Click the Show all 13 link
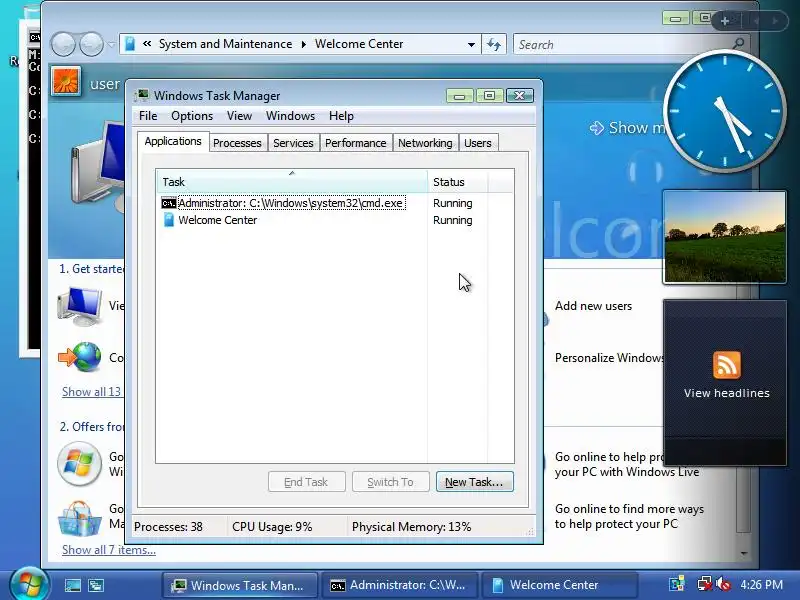This screenshot has height=600, width=800. click(92, 392)
